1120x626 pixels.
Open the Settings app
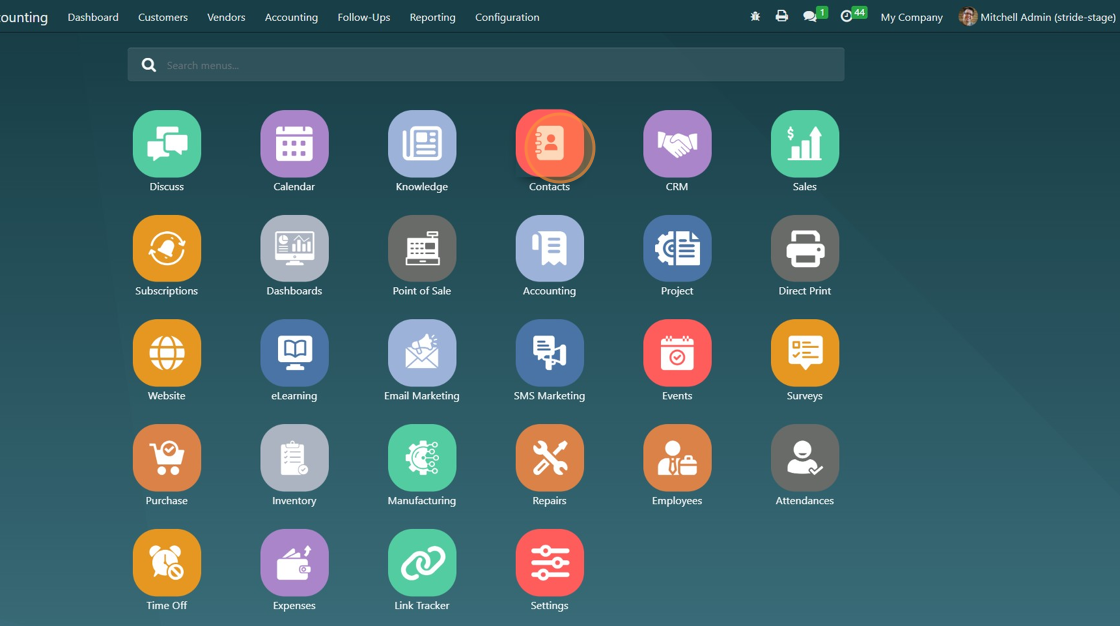(549, 563)
